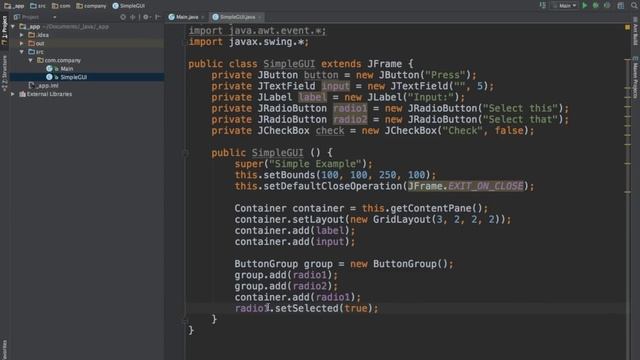Image resolution: width=640 pixels, height=360 pixels.
Task: Click "Select this" string literal
Action: 520,109
